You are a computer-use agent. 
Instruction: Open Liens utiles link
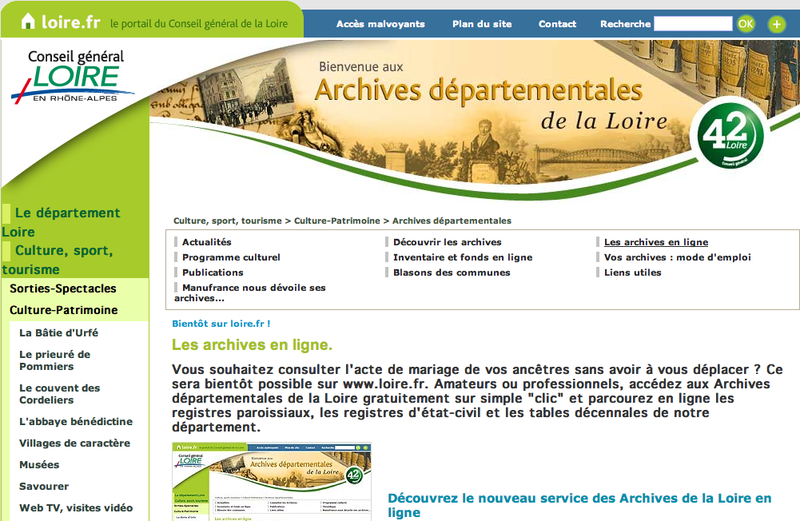tap(633, 272)
